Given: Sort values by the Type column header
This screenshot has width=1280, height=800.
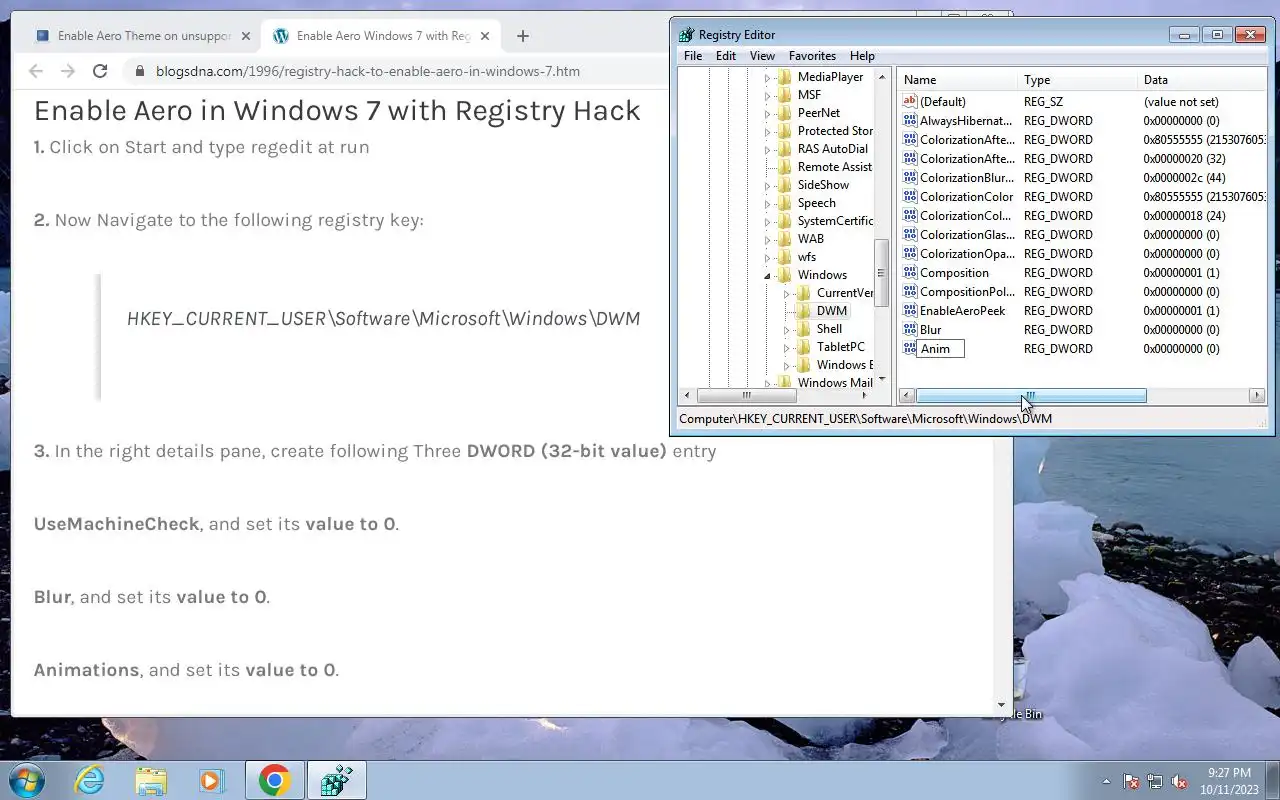Looking at the screenshot, I should 1078,79.
